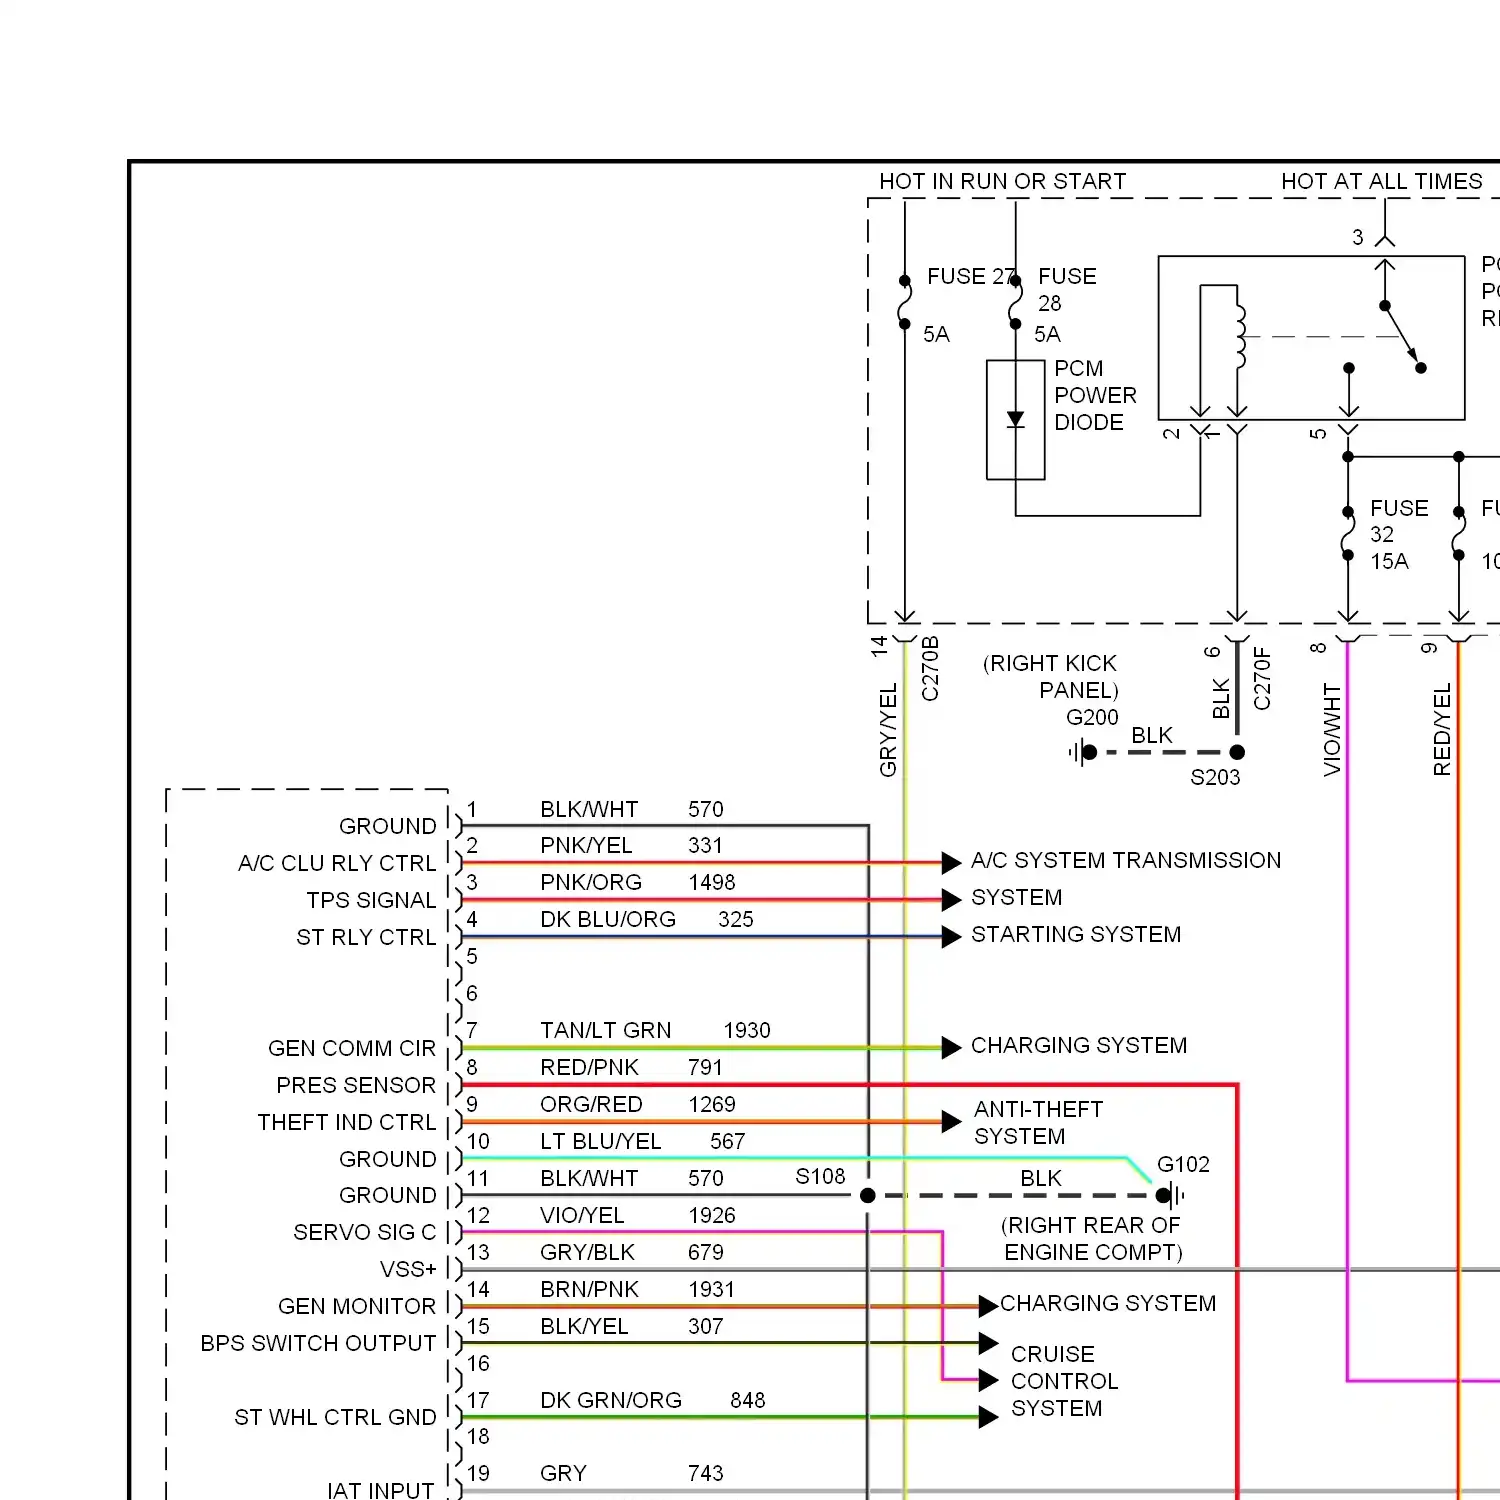Click the FUSE 32 15A label
Viewport: 1500px width, 1500px height.
pos(1398,535)
